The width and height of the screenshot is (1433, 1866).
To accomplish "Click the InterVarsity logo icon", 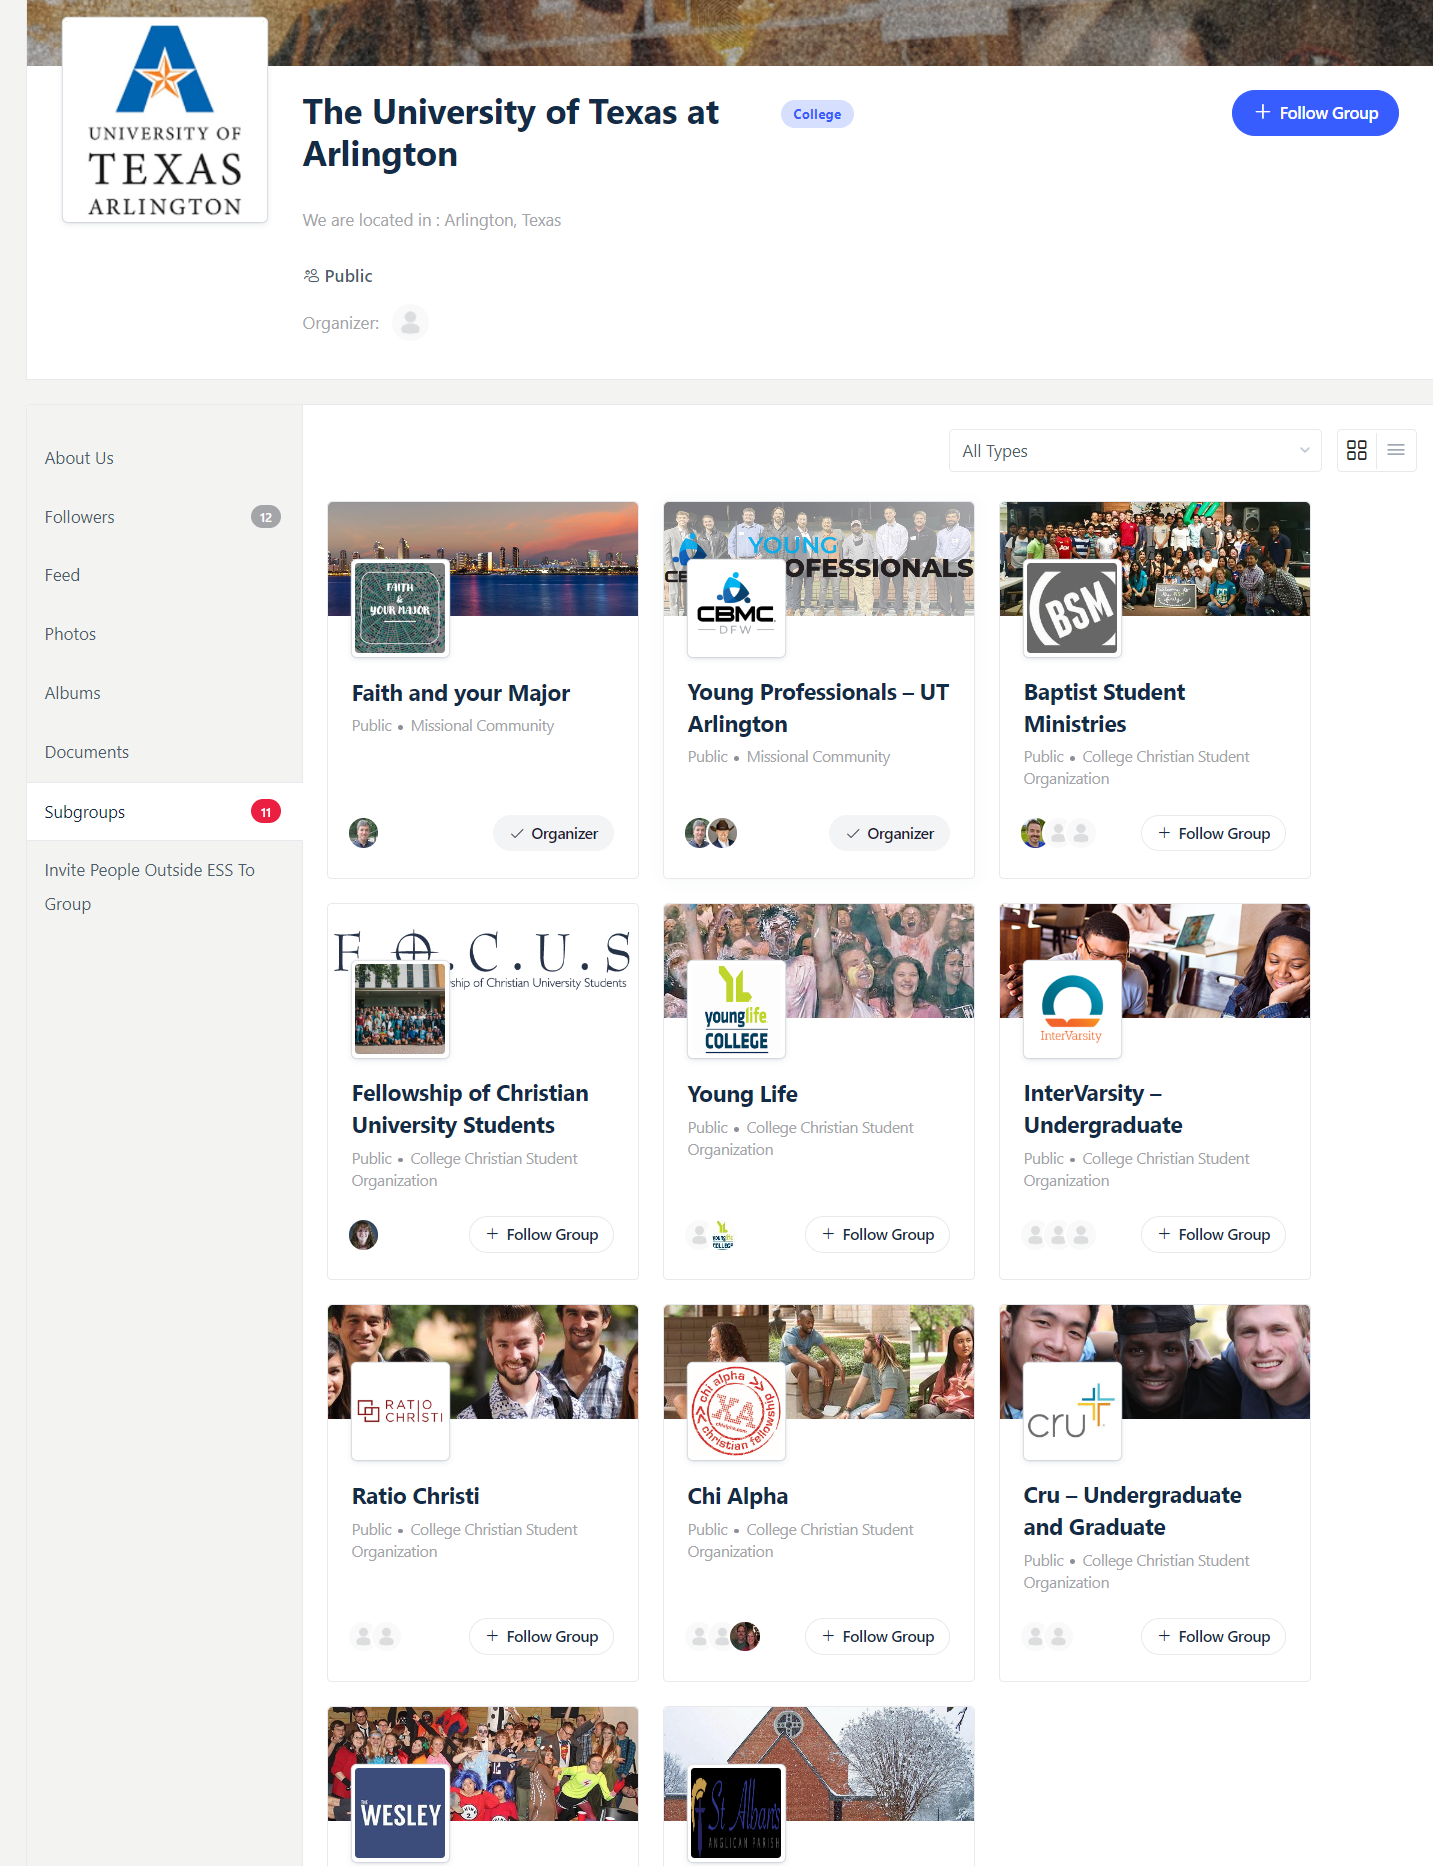I will click(x=1072, y=1009).
